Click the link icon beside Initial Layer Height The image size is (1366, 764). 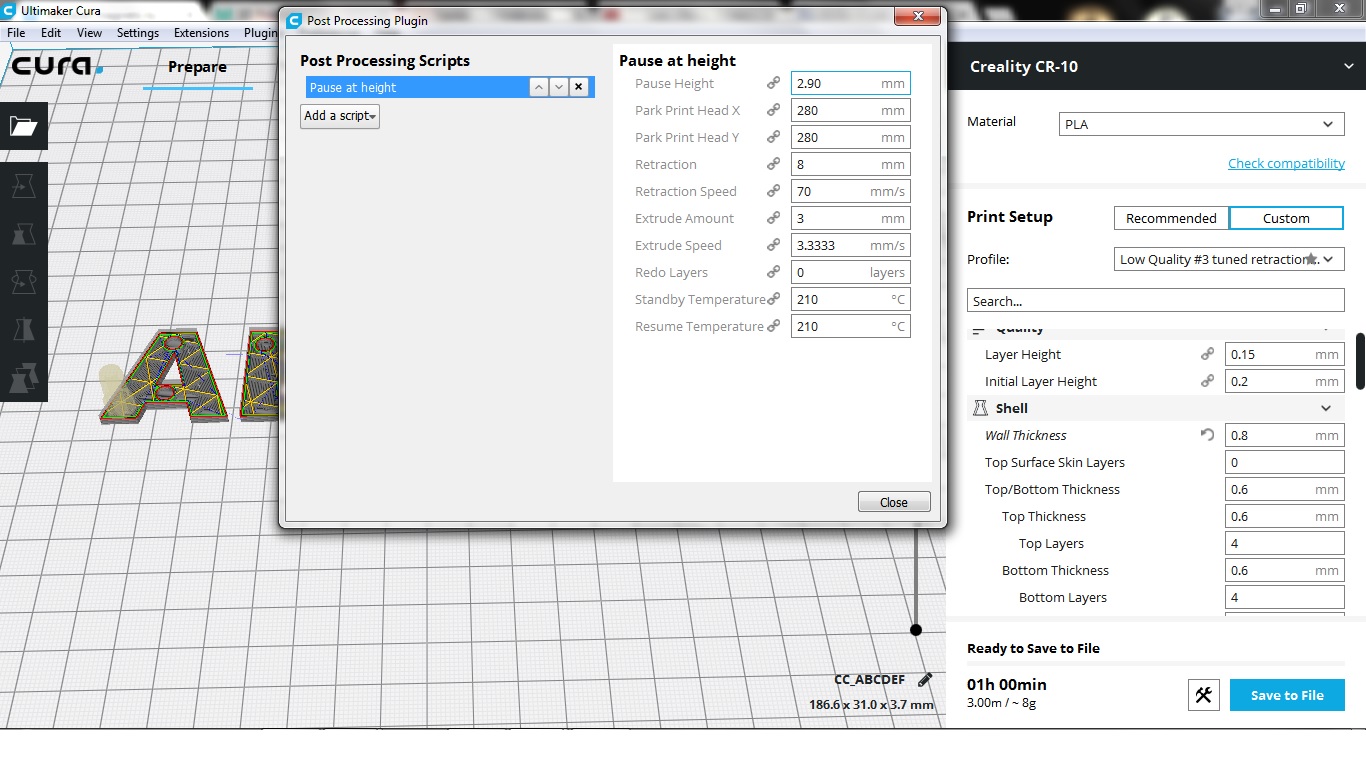click(x=1208, y=381)
